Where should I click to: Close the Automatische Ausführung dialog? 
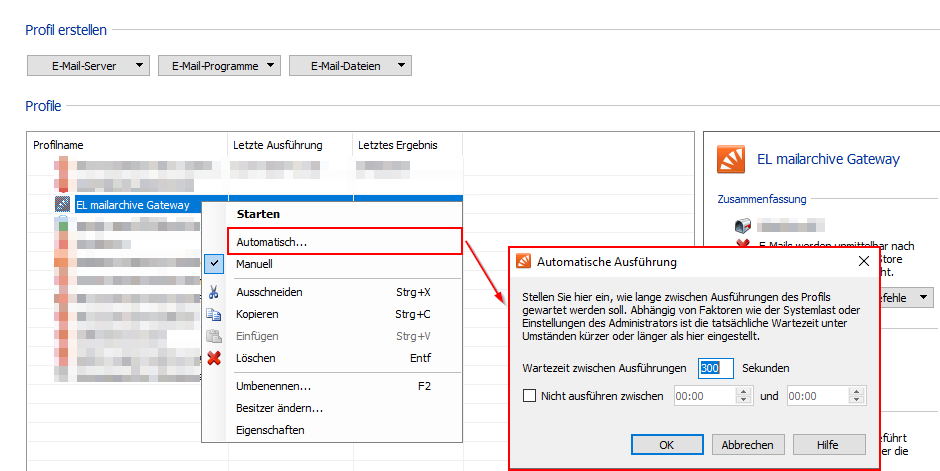click(x=864, y=262)
